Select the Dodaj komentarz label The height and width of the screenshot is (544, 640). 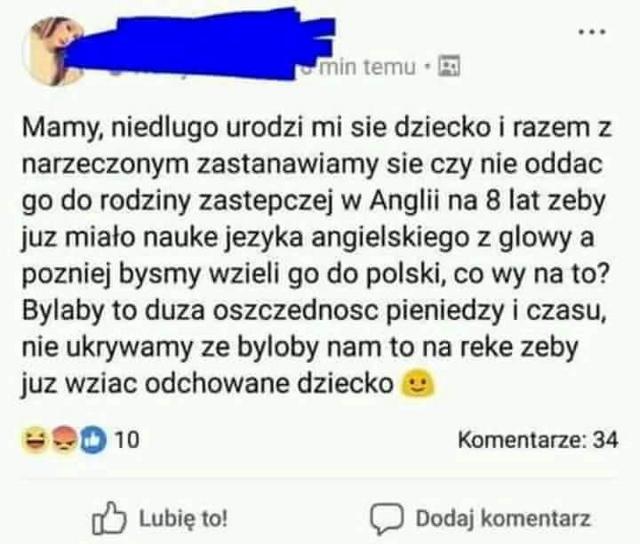click(503, 519)
